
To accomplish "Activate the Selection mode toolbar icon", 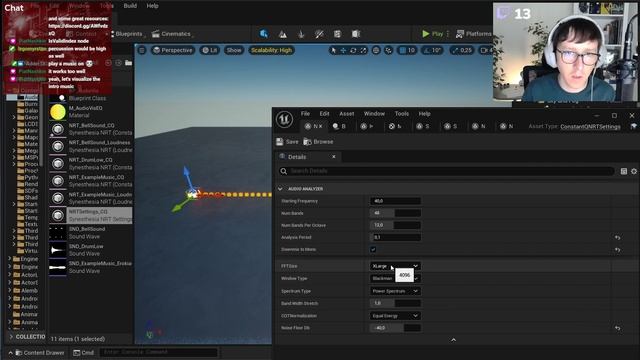I will coord(264,34).
